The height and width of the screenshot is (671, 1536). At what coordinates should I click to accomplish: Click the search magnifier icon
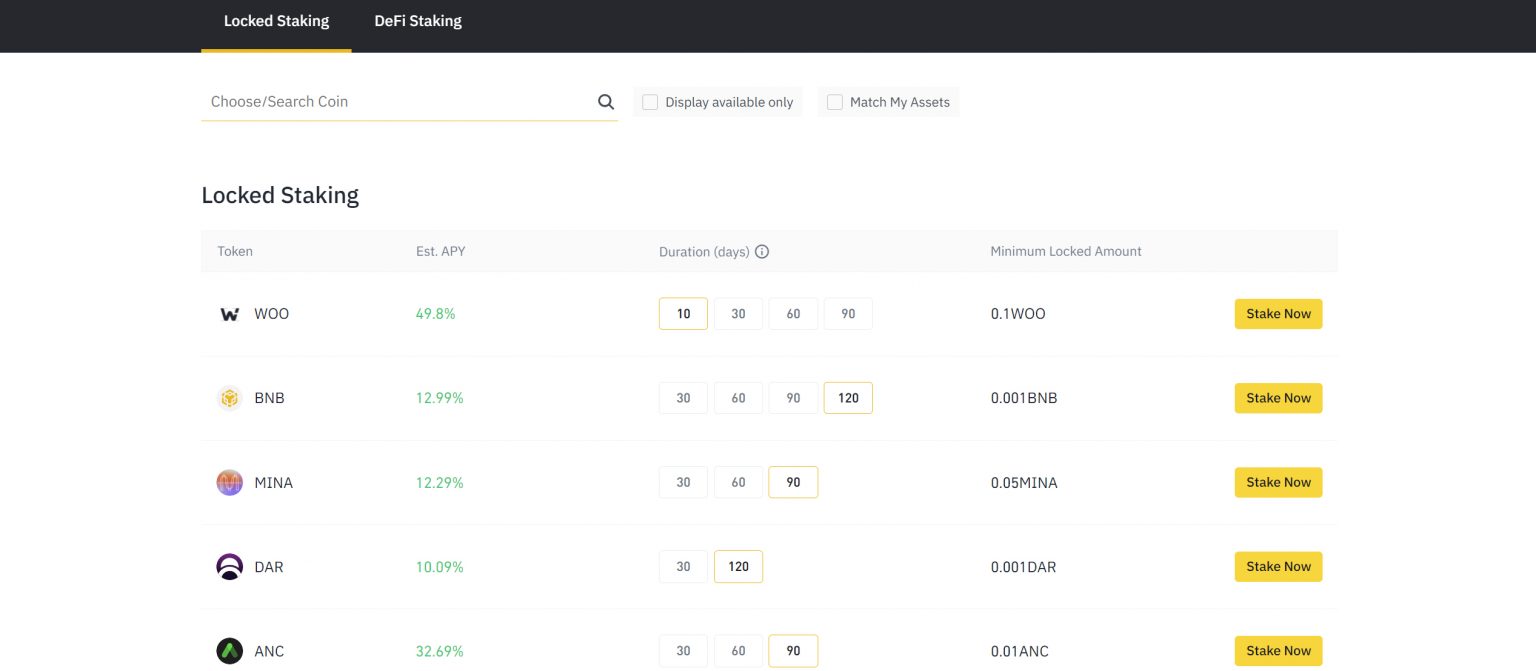[605, 101]
